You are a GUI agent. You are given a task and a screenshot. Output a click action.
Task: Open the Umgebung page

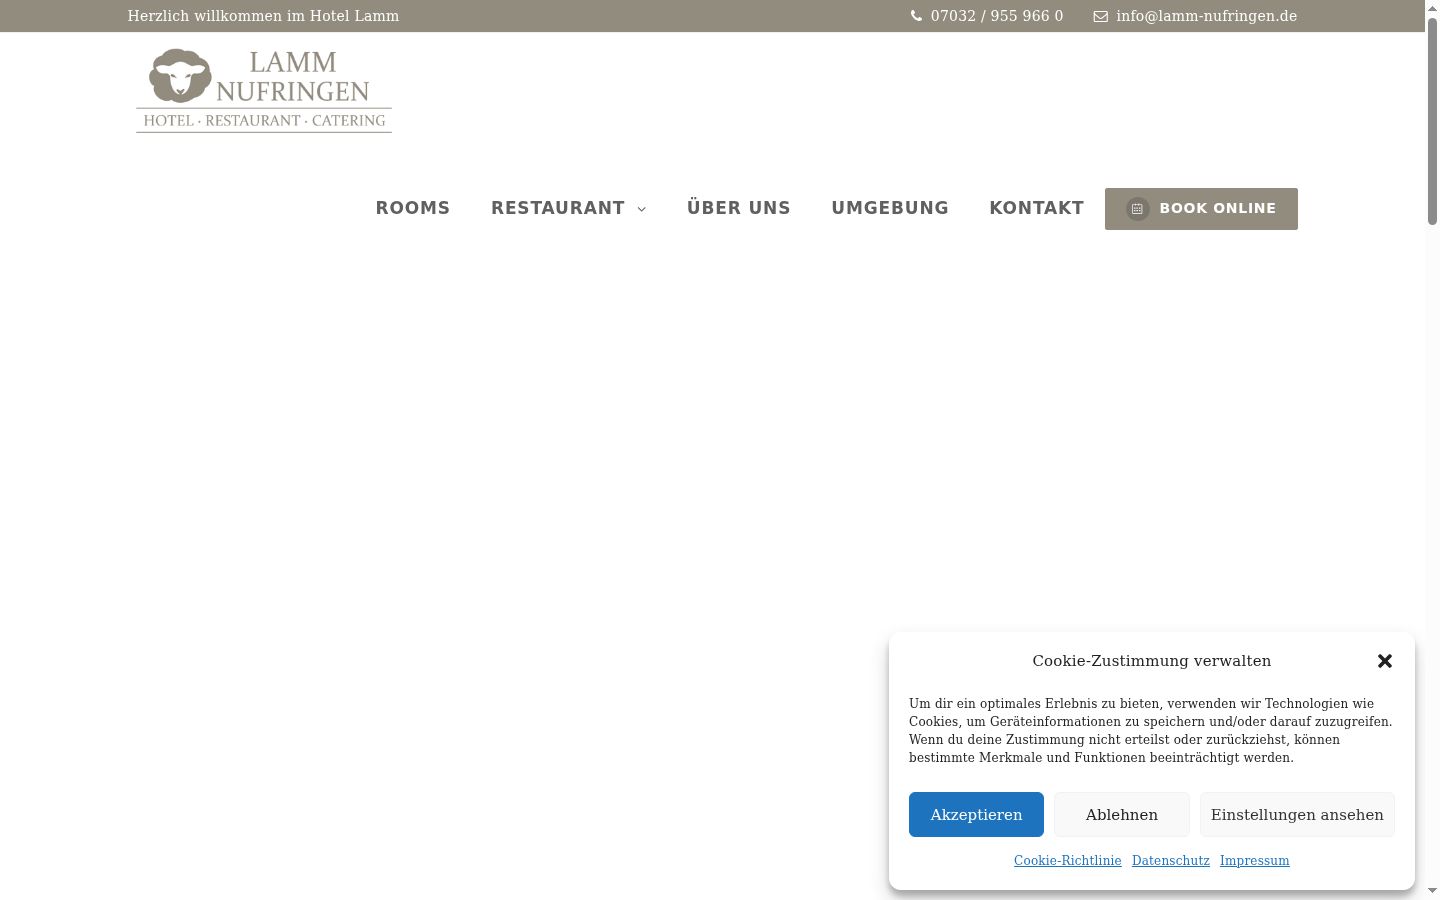point(890,208)
